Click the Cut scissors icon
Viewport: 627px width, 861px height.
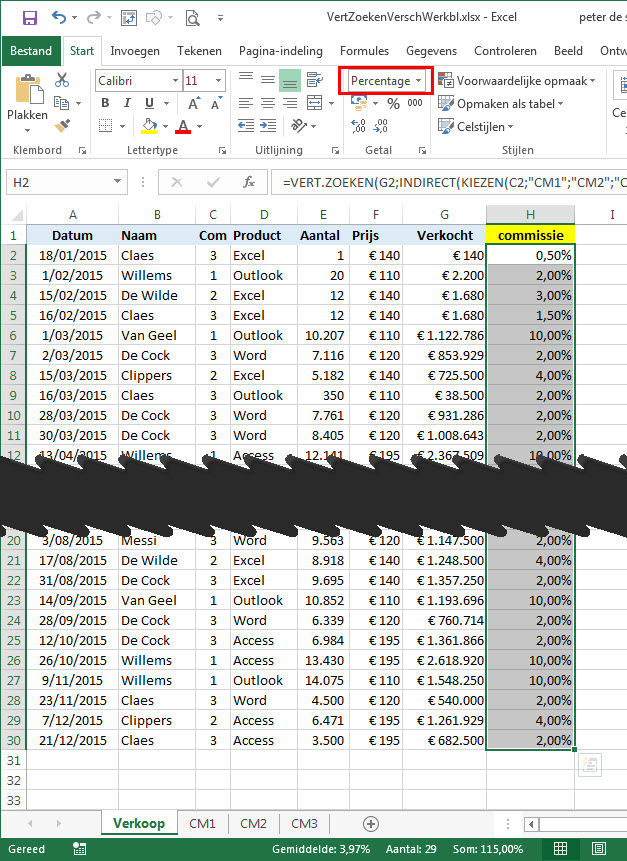tap(61, 80)
